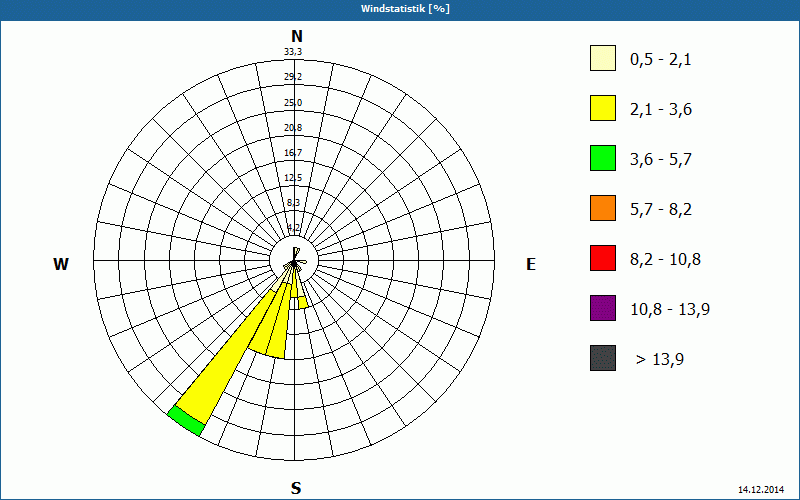Pick the green 3,6 - 5,7 legend swatch
The image size is (800, 500).
603,158
